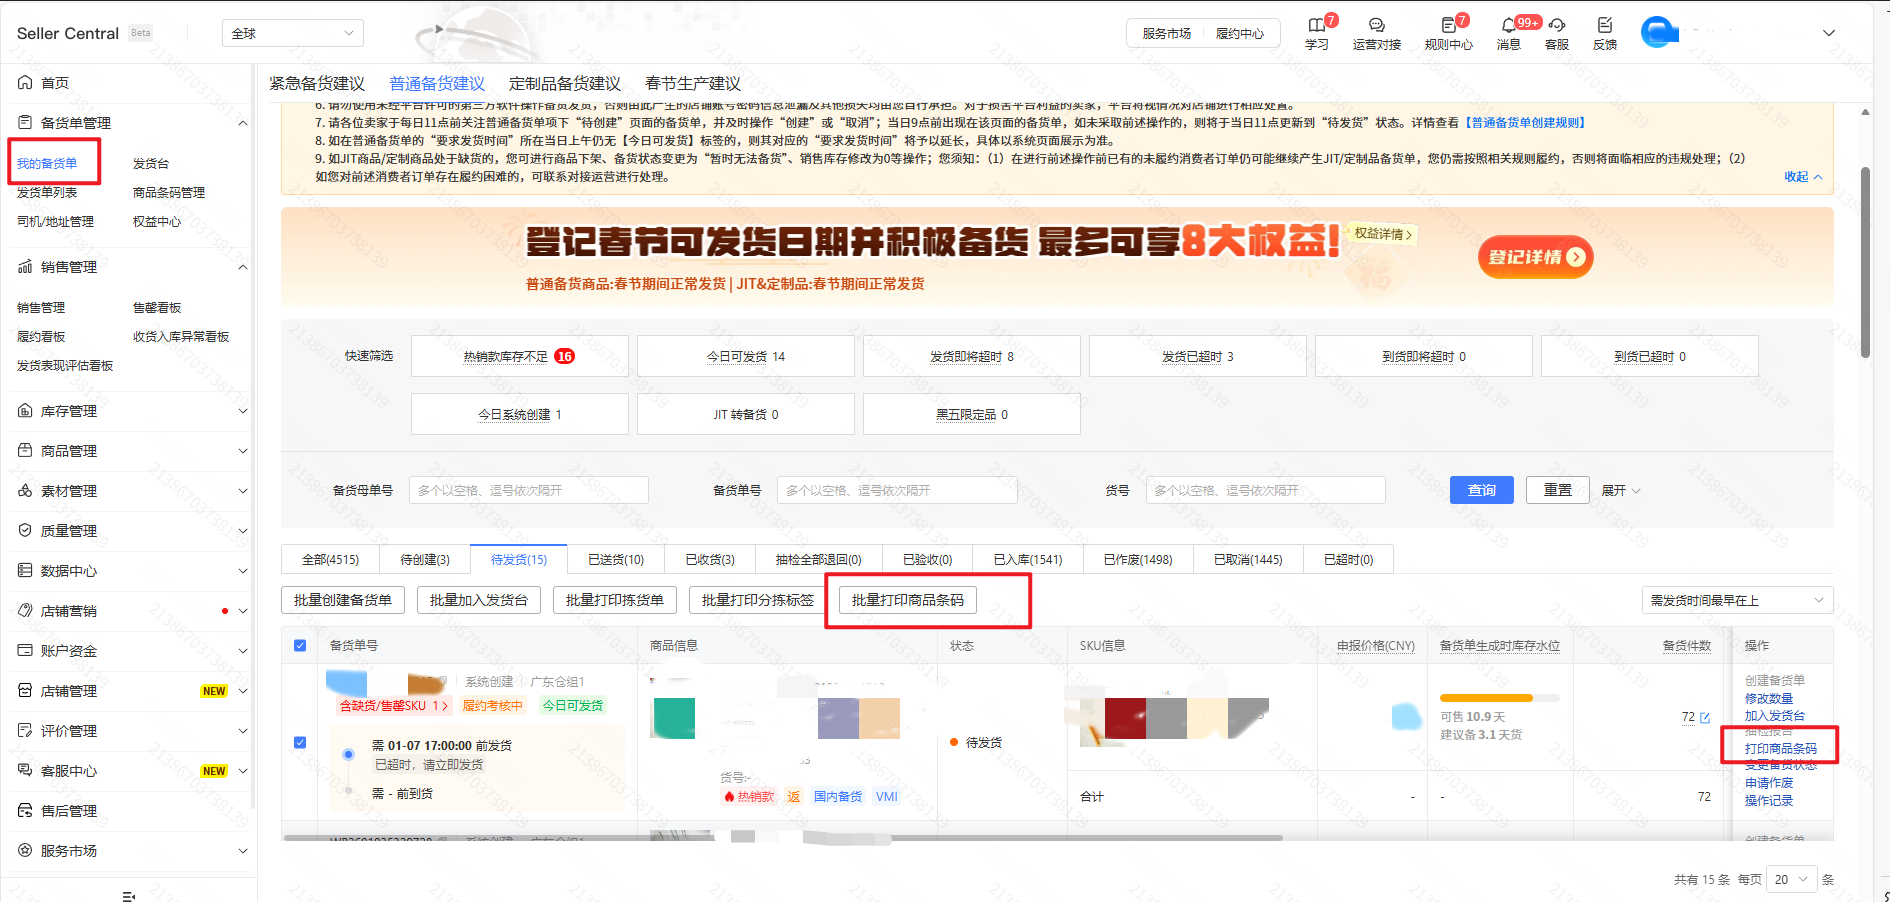Select the 待创建(3) status tab
The height and width of the screenshot is (902, 1890).
pos(425,559)
